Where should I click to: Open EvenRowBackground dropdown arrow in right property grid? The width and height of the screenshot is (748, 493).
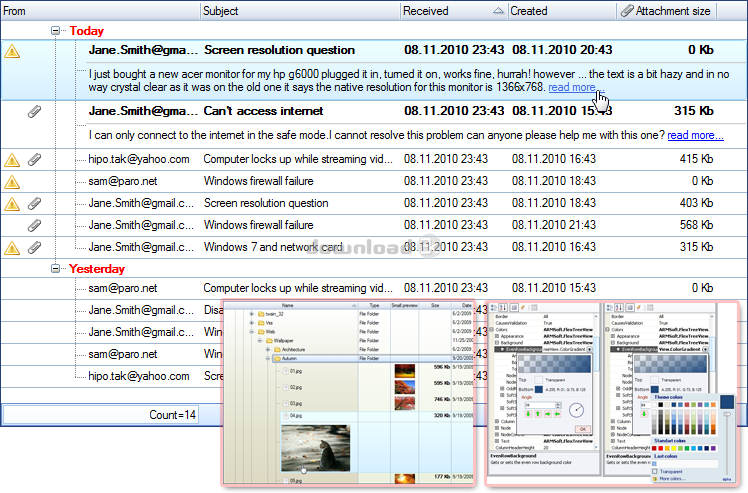[706, 349]
